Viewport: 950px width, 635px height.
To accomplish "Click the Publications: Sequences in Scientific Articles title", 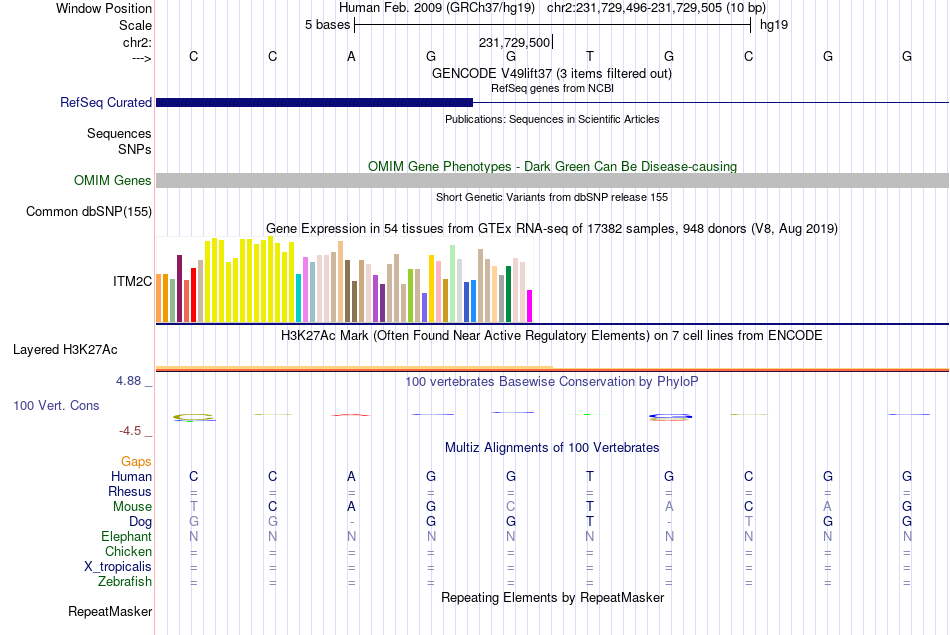I will (x=552, y=119).
